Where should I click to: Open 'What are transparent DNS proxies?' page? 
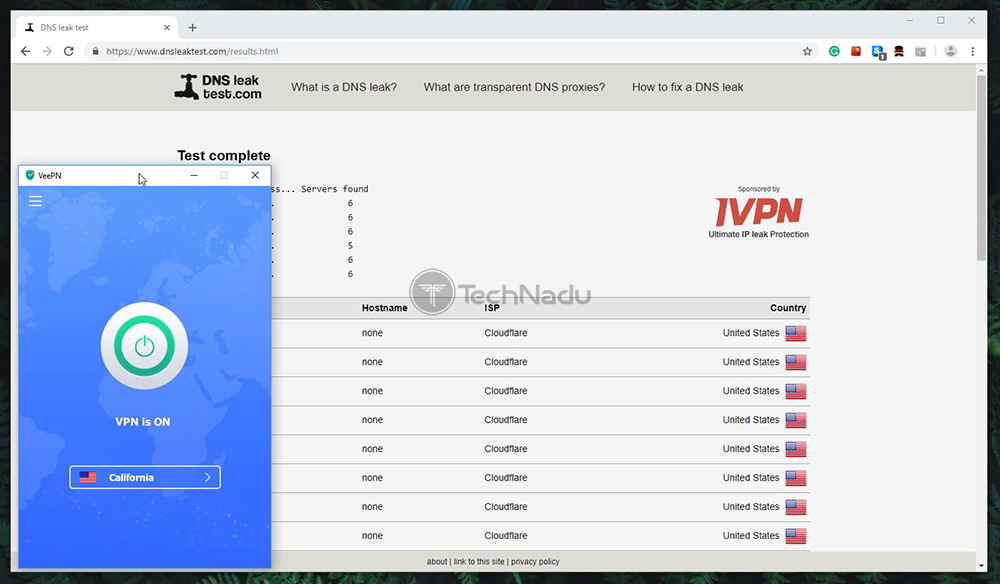514,87
